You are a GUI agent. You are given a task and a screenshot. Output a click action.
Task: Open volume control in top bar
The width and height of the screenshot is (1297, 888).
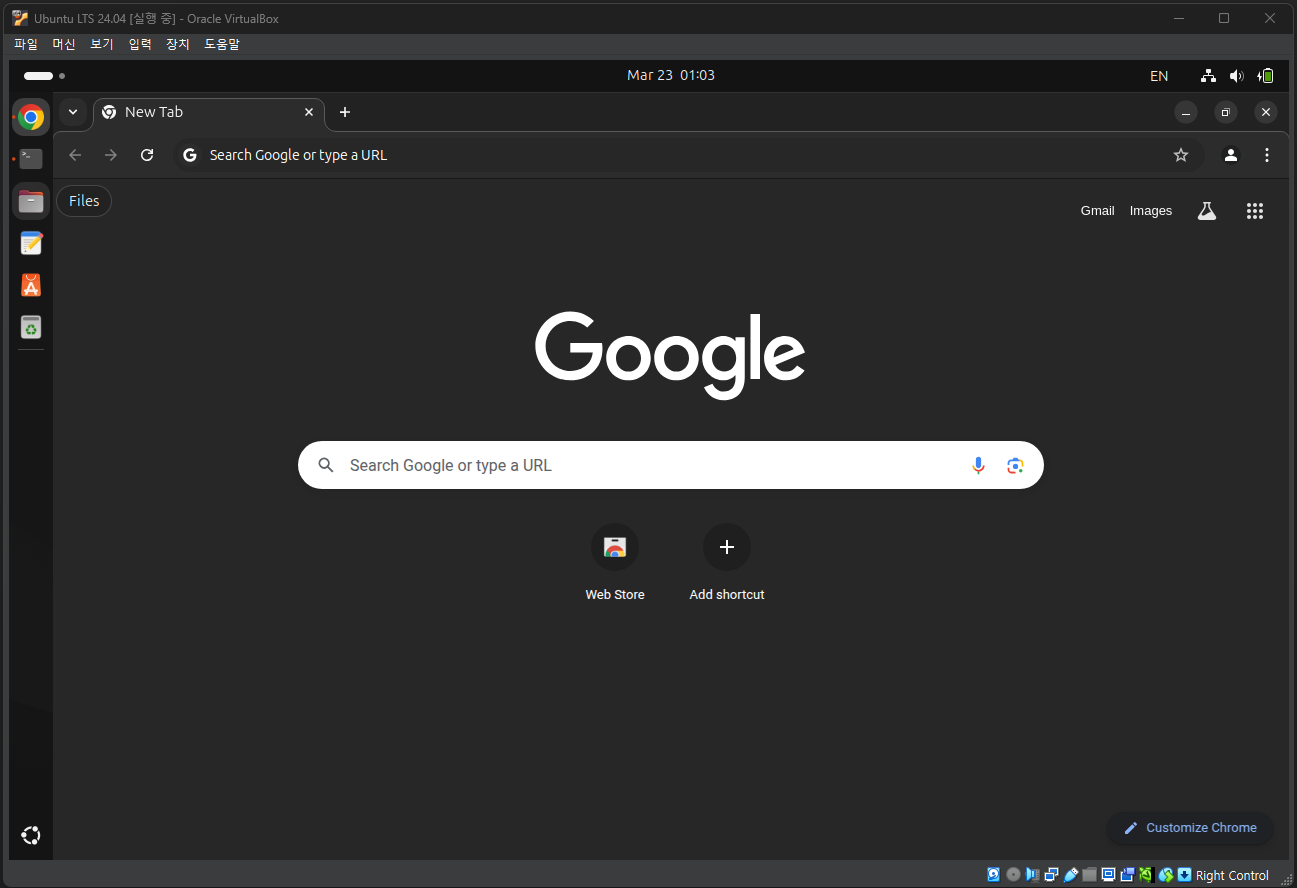click(x=1237, y=76)
